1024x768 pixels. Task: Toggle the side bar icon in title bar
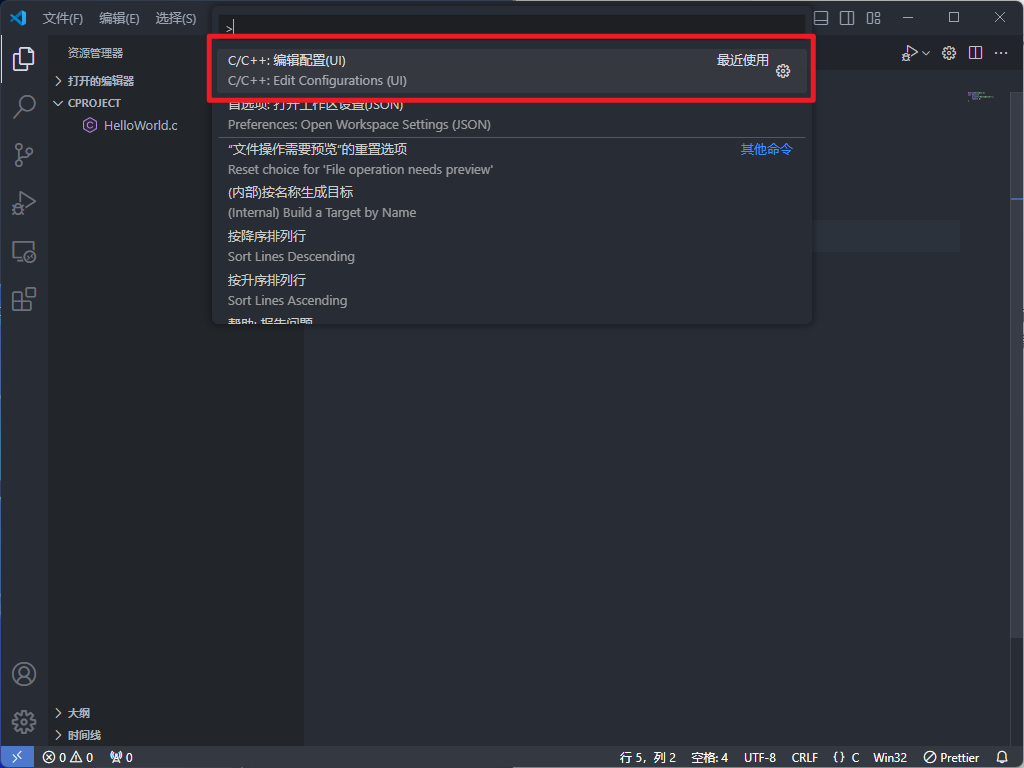[x=847, y=18]
